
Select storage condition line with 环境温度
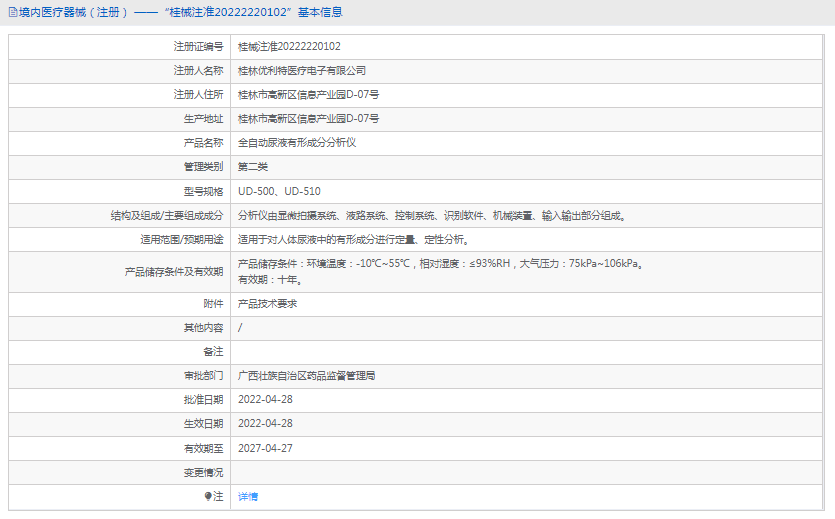coord(441,263)
